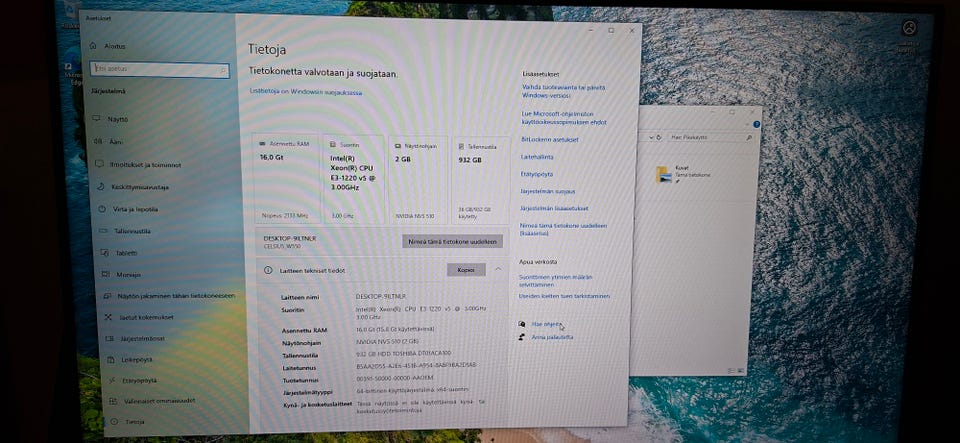Click Etsi asetus search field
Image resolution: width=960 pixels, height=443 pixels.
pyautogui.click(x=160, y=70)
